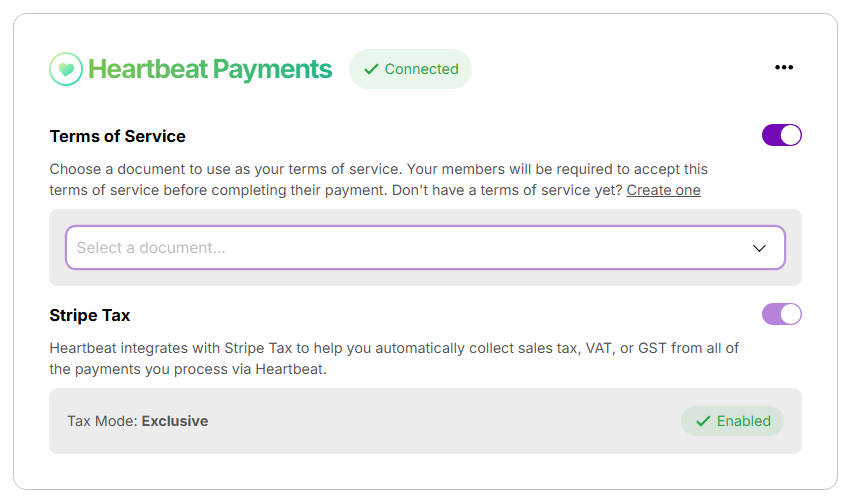The height and width of the screenshot is (497, 853).
Task: Click the Select a document placeholder text
Action: coord(151,248)
